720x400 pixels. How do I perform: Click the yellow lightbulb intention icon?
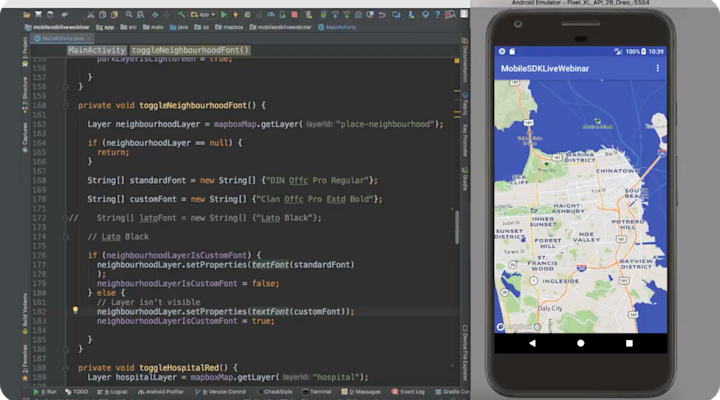point(75,310)
